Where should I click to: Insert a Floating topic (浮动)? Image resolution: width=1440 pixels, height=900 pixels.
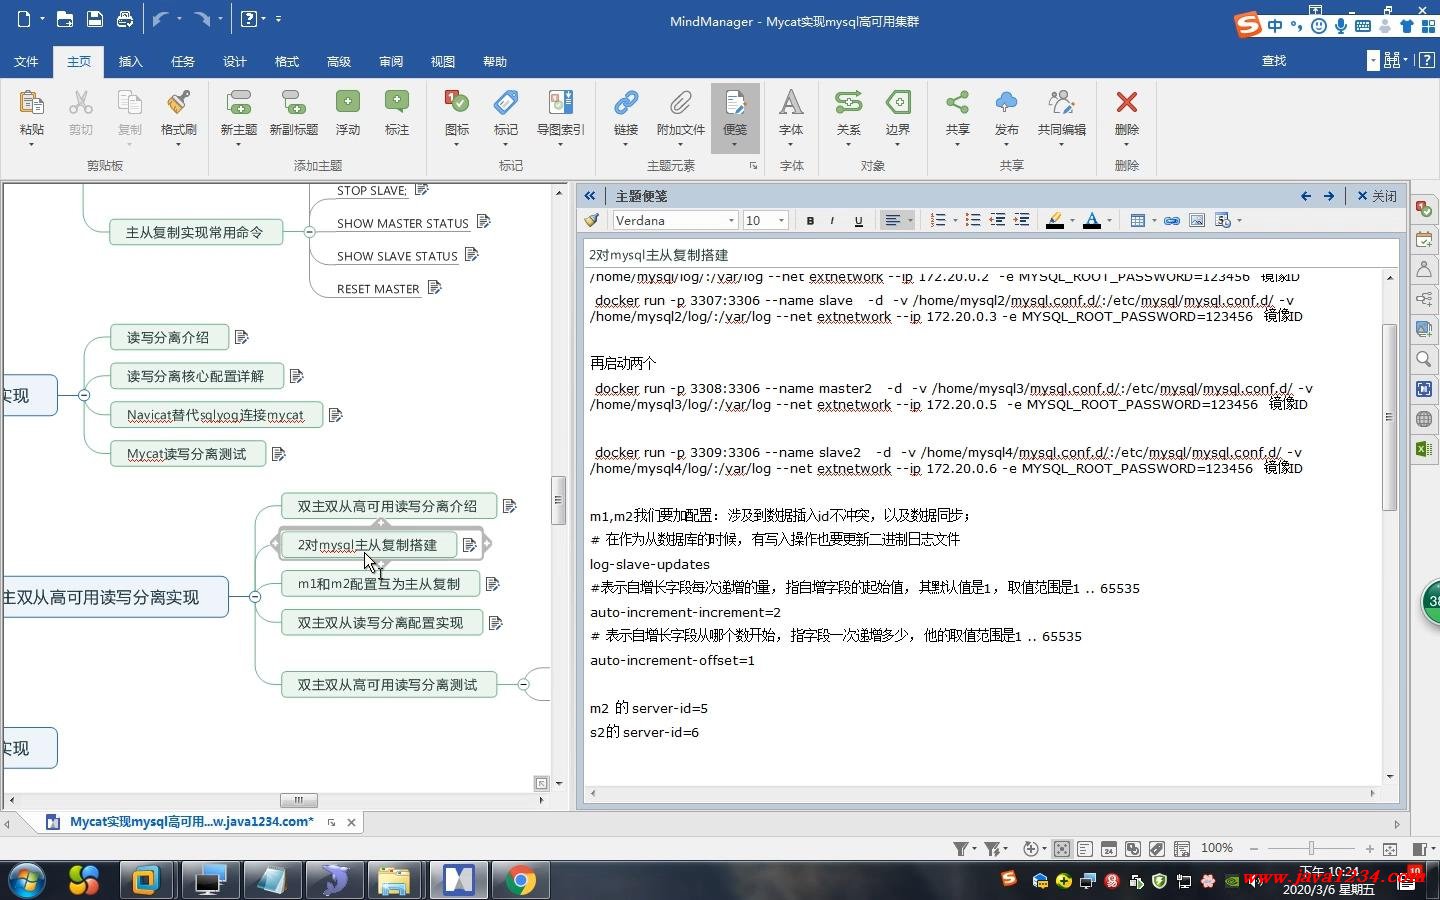pyautogui.click(x=347, y=103)
